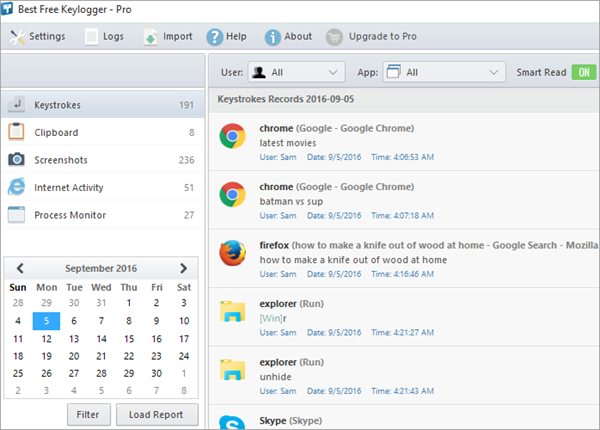This screenshot has height=430, width=600.
Task: Open the App filter dropdown
Action: [444, 72]
